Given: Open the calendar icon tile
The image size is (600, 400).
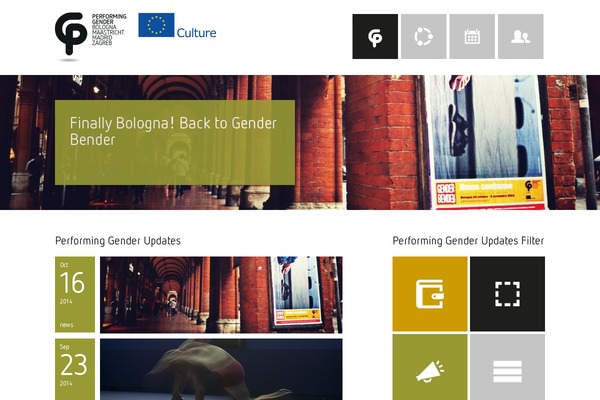Looking at the screenshot, I should [x=472, y=36].
